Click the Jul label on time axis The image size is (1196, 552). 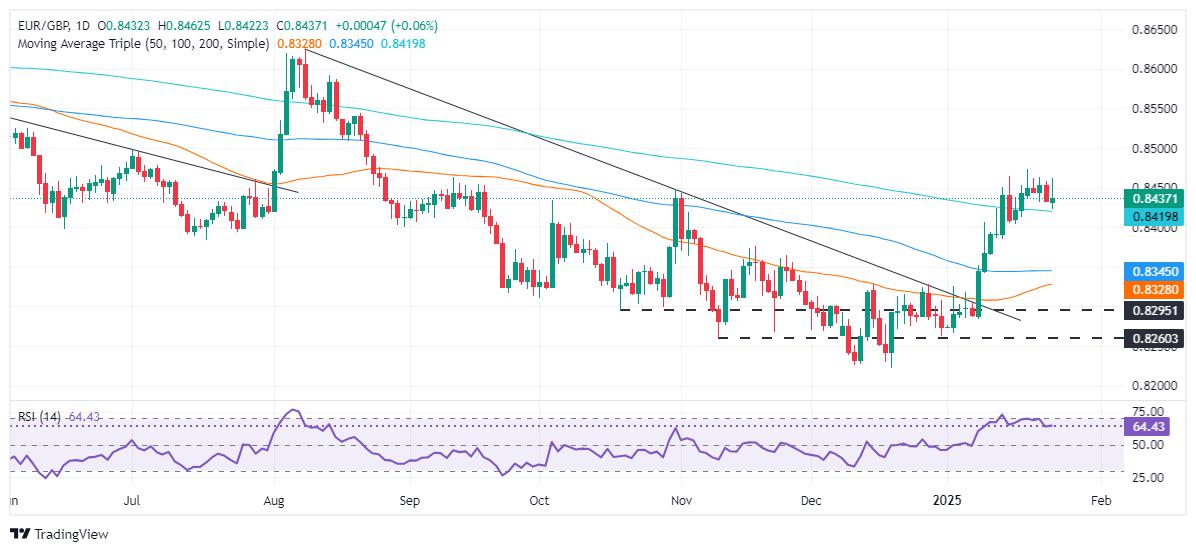pyautogui.click(x=133, y=503)
